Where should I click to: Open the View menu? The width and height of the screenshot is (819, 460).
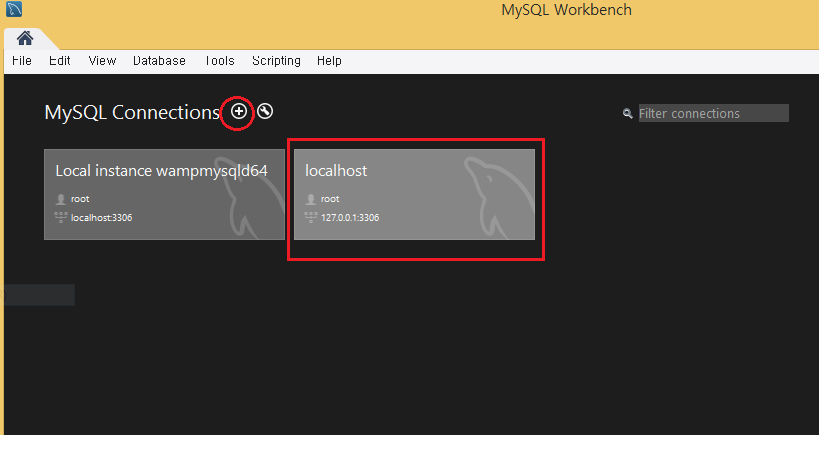pos(102,61)
